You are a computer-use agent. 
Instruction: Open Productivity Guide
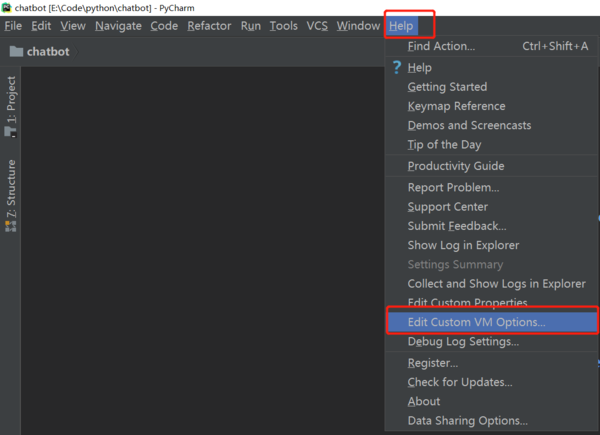click(491, 166)
